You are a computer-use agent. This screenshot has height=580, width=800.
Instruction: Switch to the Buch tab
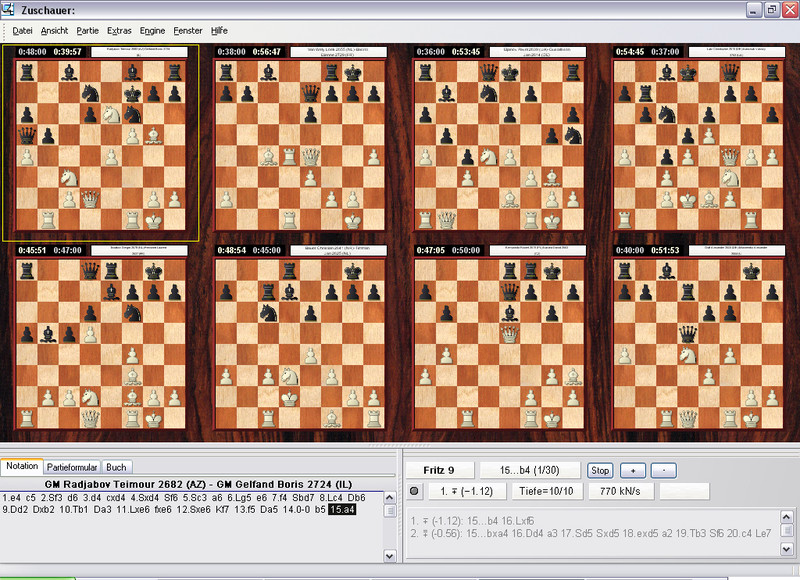click(x=116, y=467)
